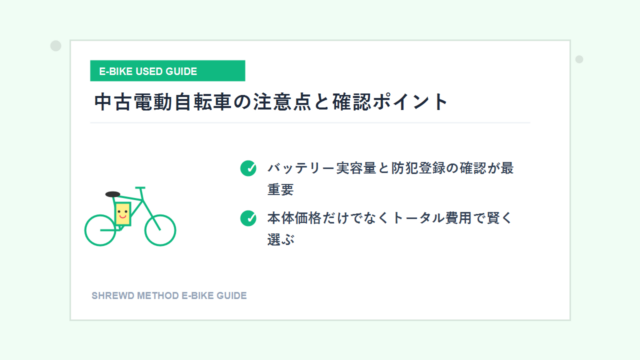Click the bicycle's rear wheel
This screenshot has width=640, height=360.
pyautogui.click(x=100, y=230)
